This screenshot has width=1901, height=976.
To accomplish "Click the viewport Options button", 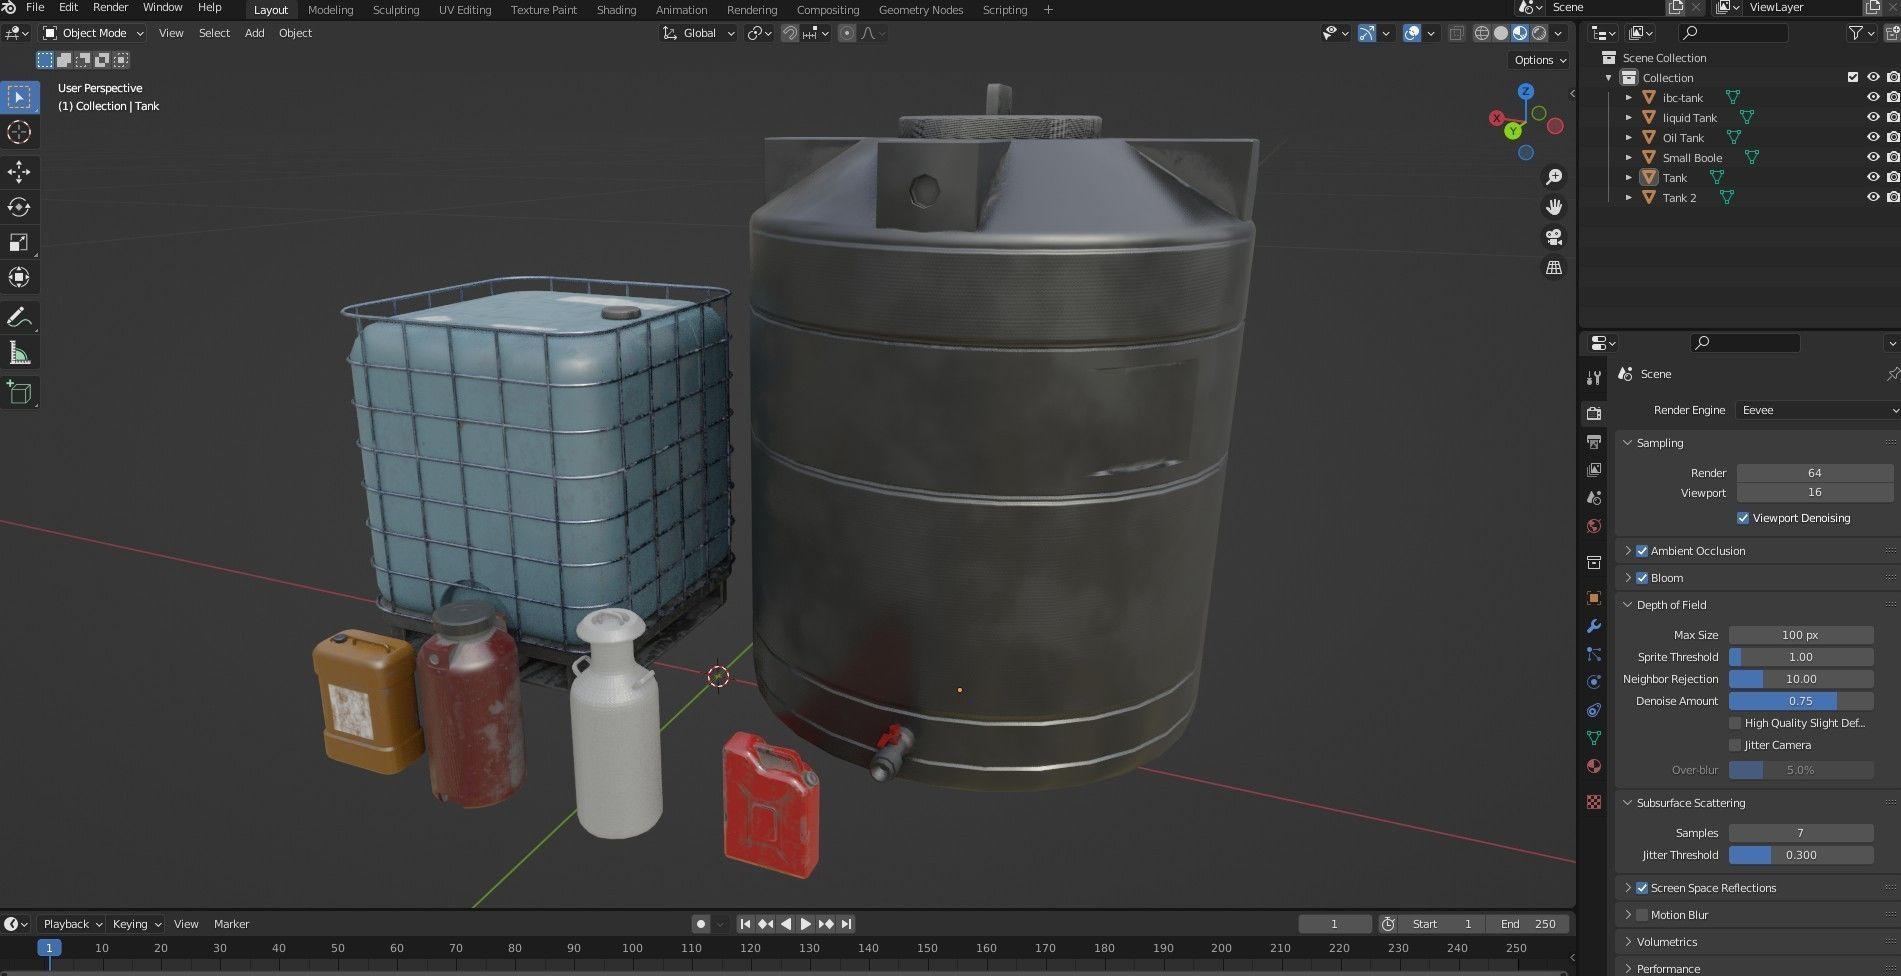I will coord(1538,60).
